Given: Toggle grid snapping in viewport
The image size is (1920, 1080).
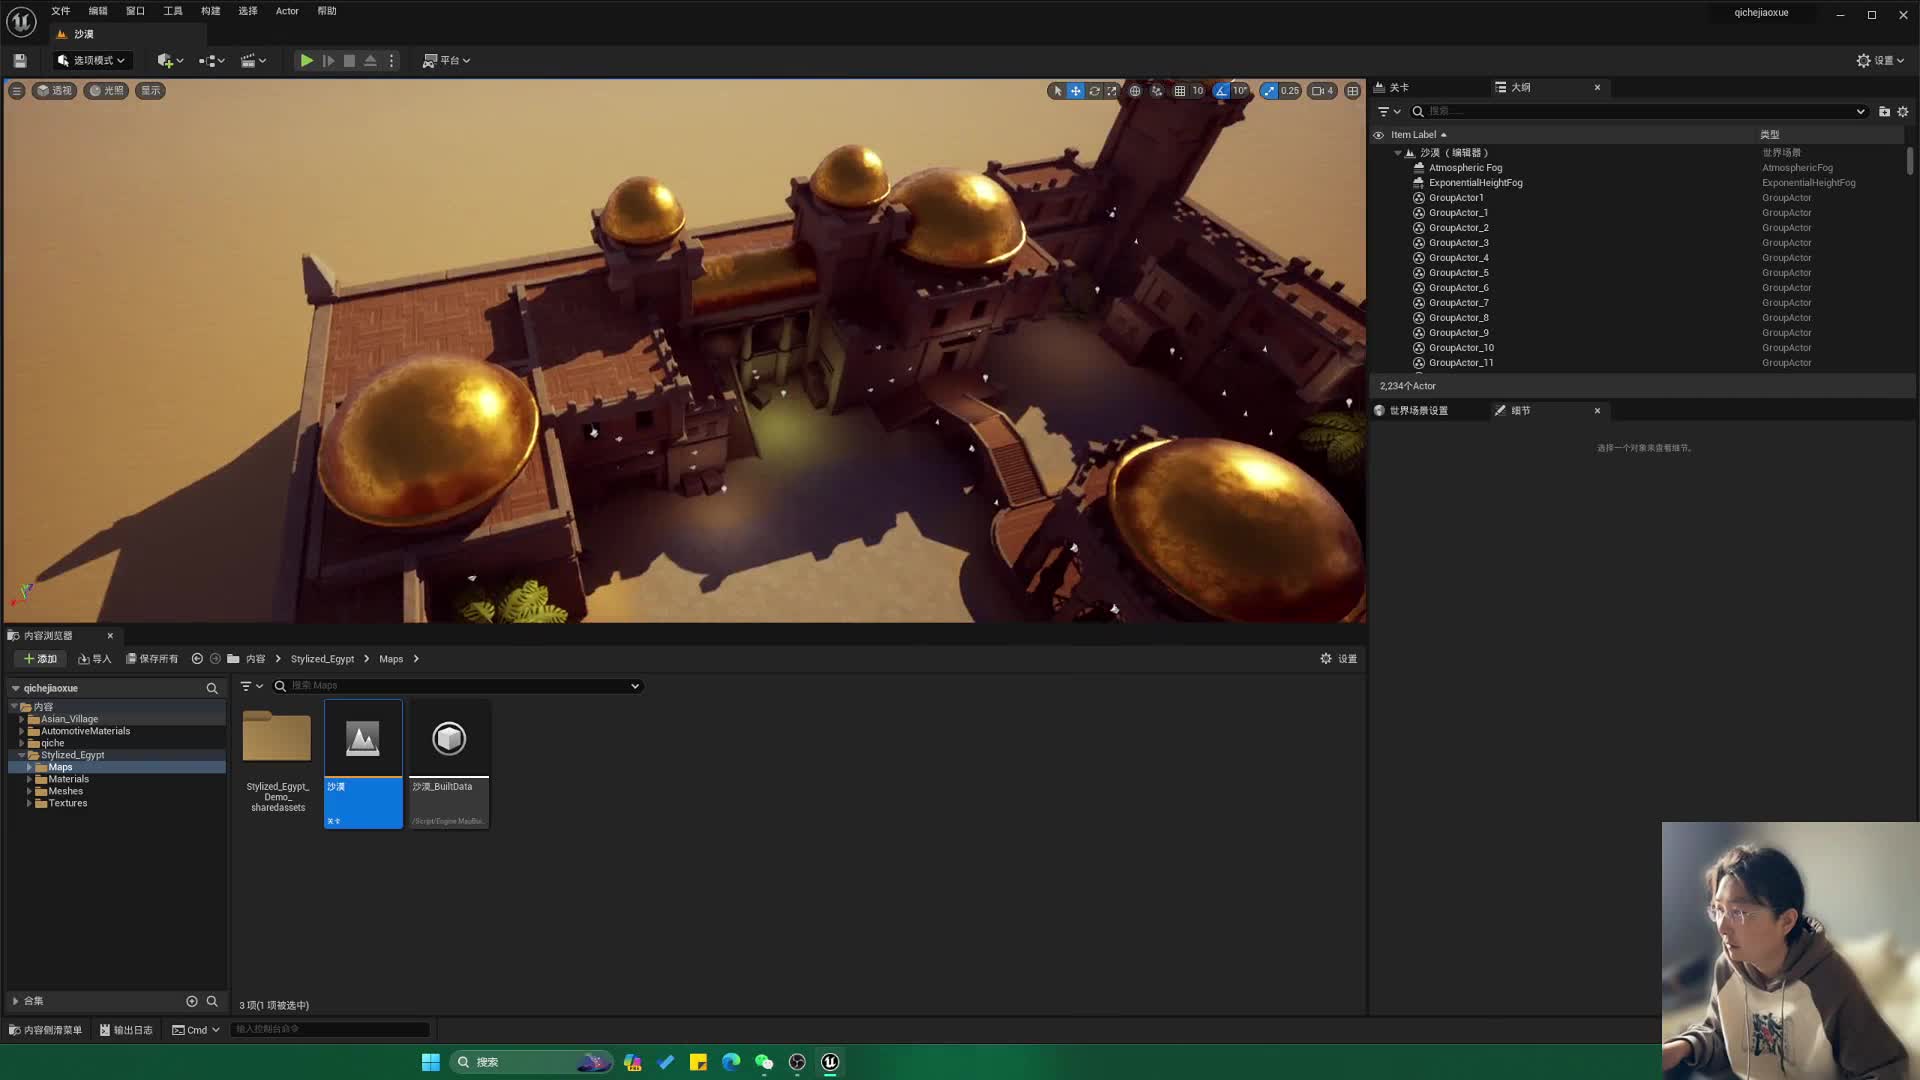Looking at the screenshot, I should click(x=1180, y=91).
